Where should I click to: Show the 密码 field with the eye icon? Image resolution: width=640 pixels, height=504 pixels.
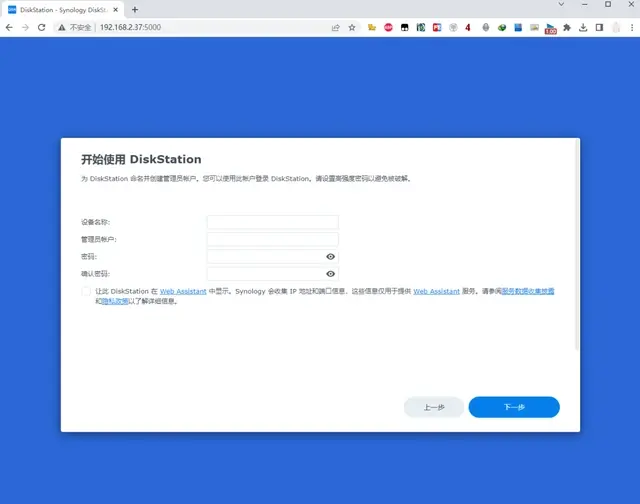(x=331, y=257)
